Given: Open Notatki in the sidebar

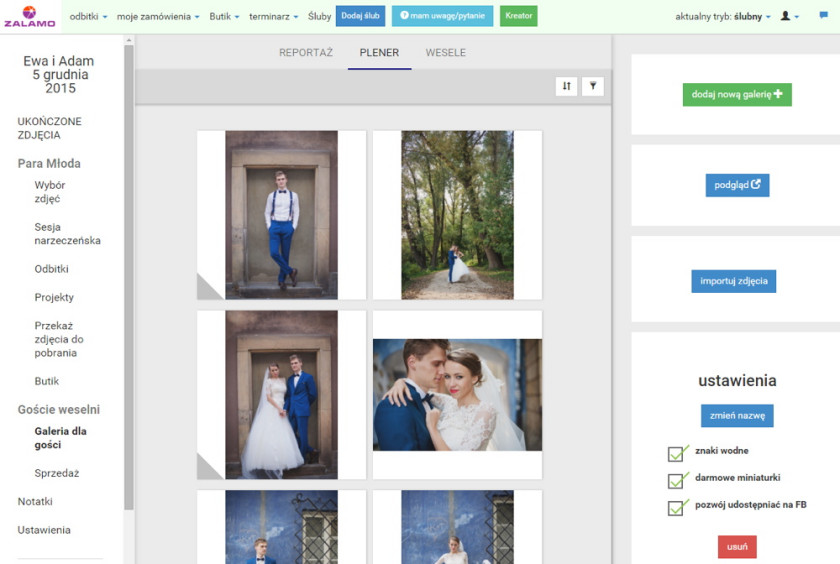Looking at the screenshot, I should (35, 502).
